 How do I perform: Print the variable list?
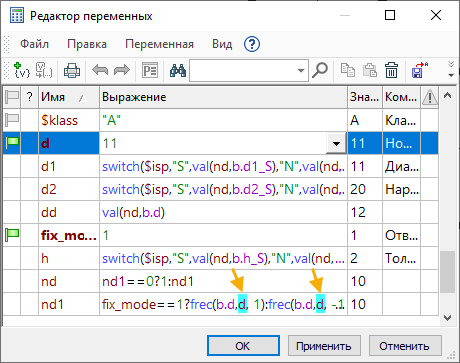(x=72, y=70)
